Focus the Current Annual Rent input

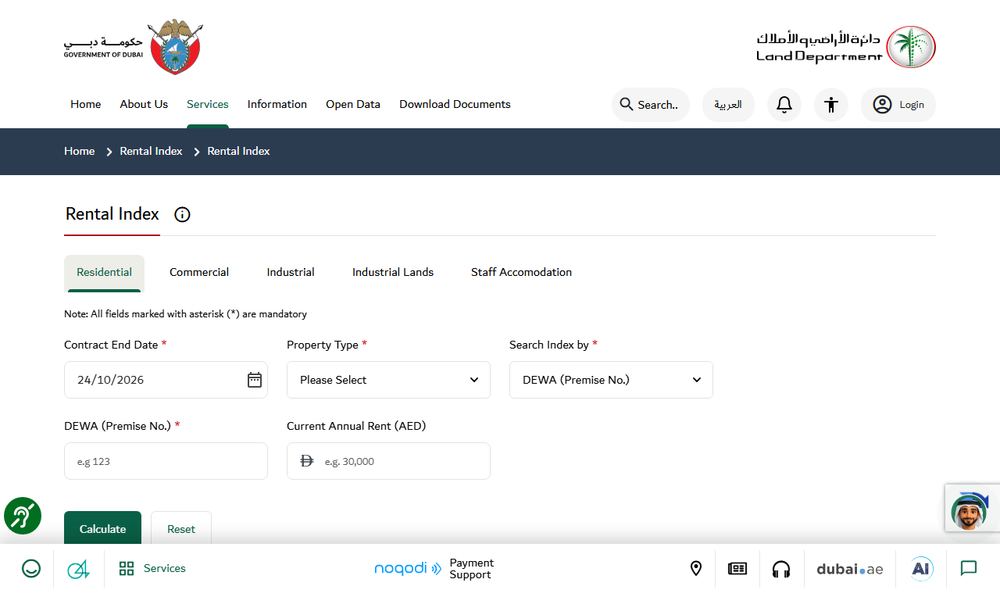point(388,461)
